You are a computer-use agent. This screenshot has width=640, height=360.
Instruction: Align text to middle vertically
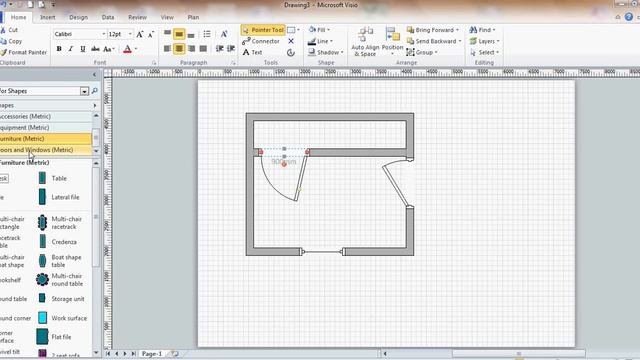click(179, 34)
